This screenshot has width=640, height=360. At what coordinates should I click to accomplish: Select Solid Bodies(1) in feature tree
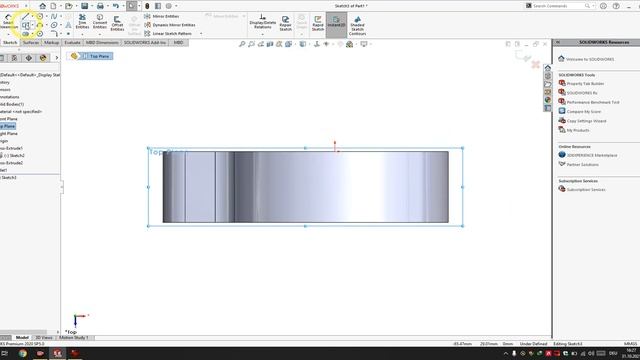click(x=12, y=104)
